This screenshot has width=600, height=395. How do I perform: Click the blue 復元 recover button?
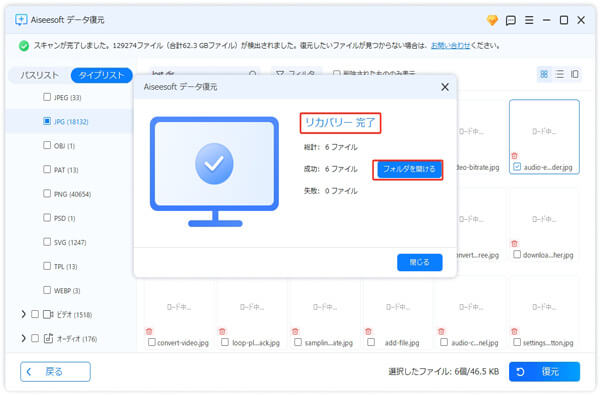[x=544, y=372]
